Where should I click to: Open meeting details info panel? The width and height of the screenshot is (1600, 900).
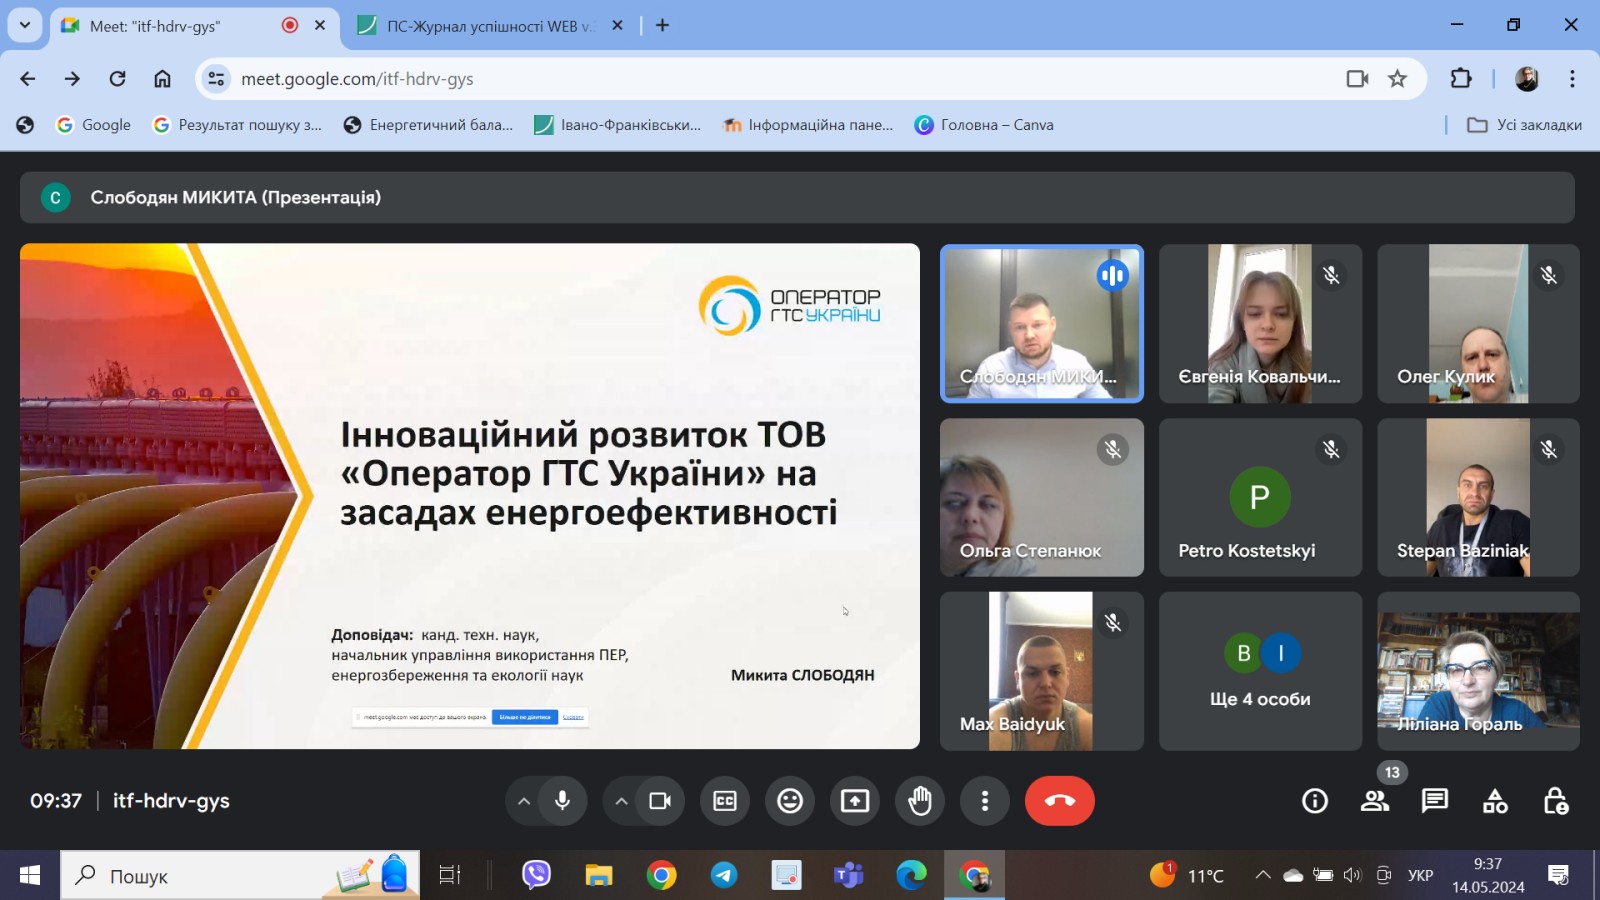(1313, 800)
